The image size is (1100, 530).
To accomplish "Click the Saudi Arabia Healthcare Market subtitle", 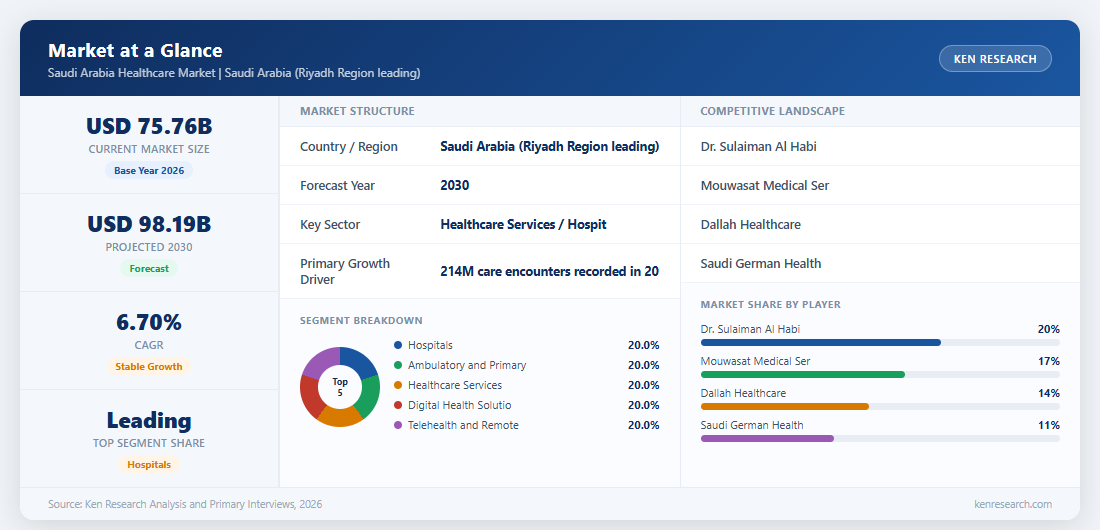I will [x=234, y=73].
